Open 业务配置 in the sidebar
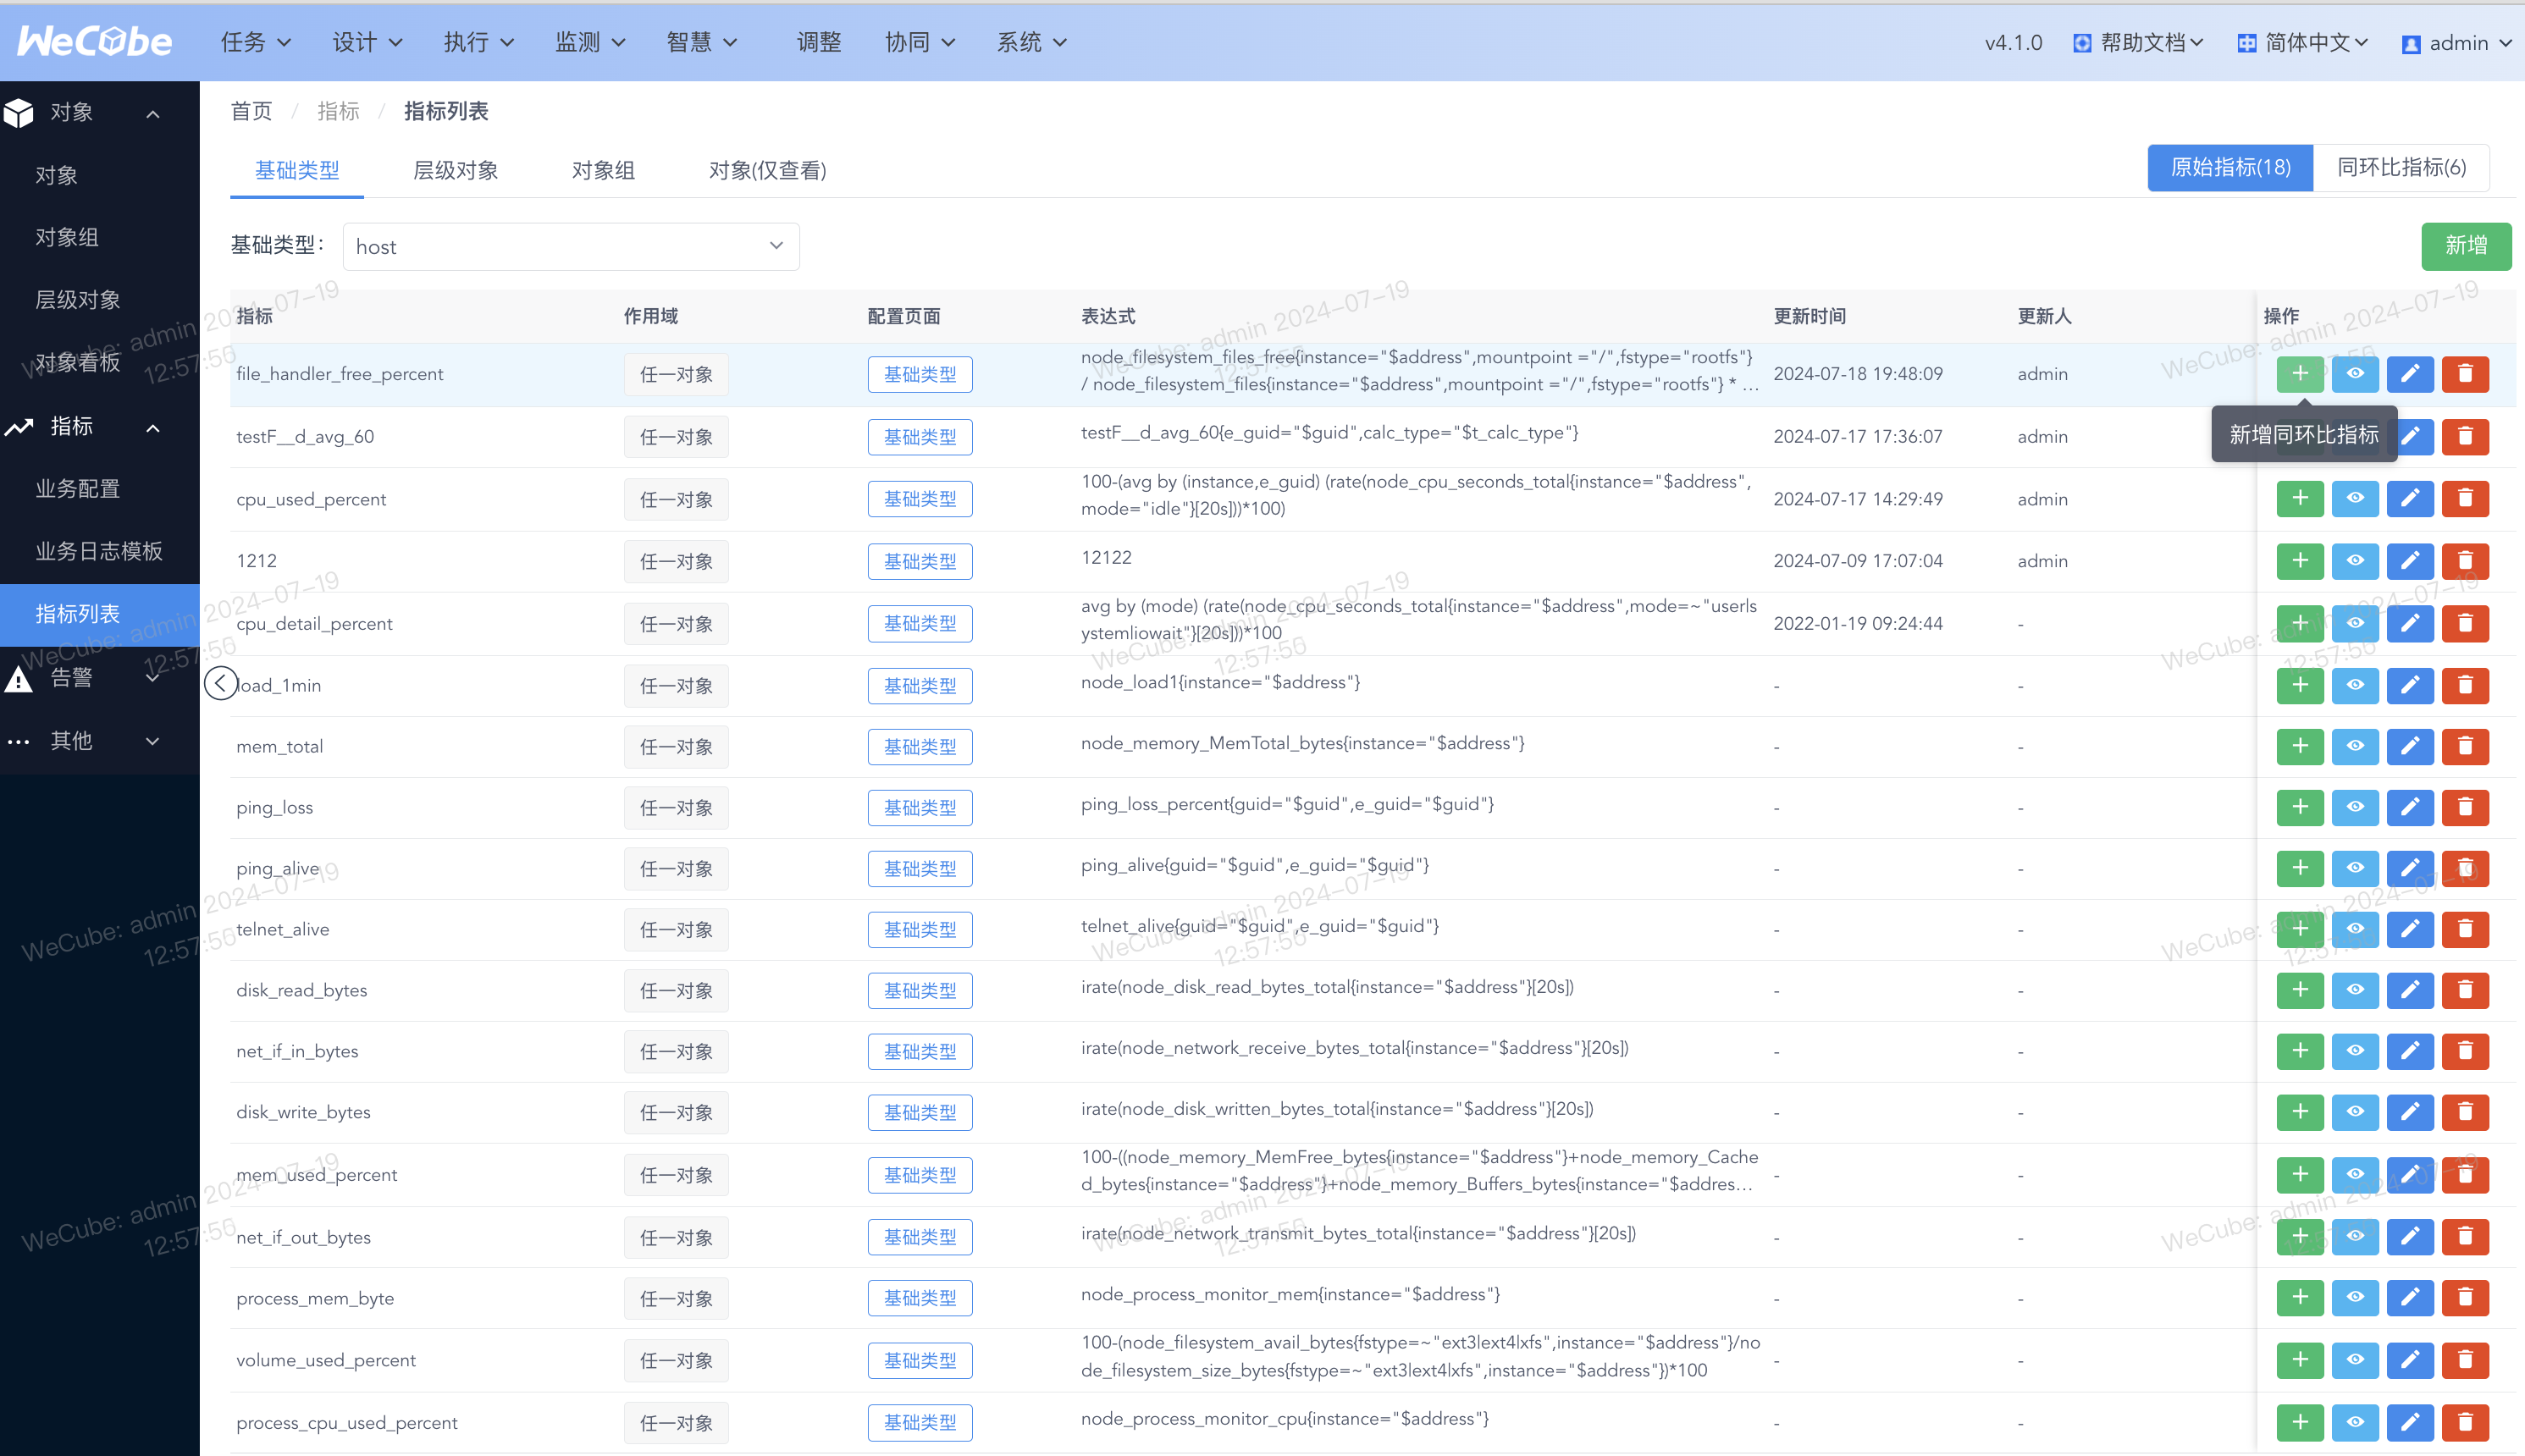Screen dimensions: 2525x1456 click(78, 488)
